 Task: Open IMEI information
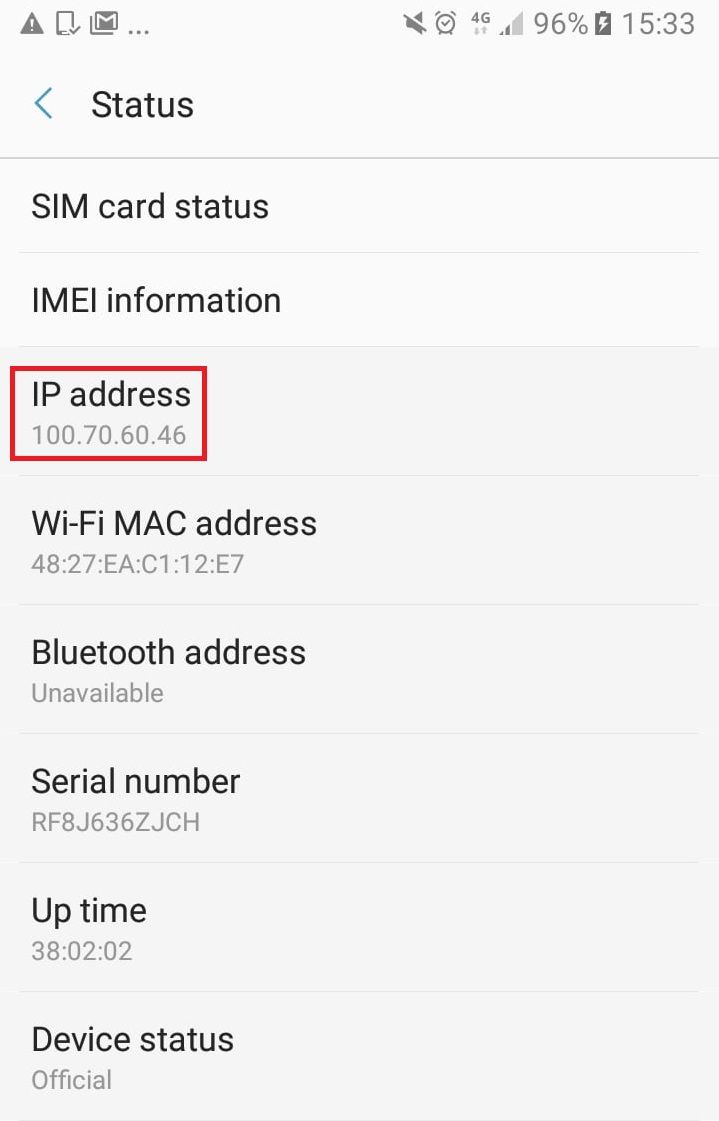point(360,300)
